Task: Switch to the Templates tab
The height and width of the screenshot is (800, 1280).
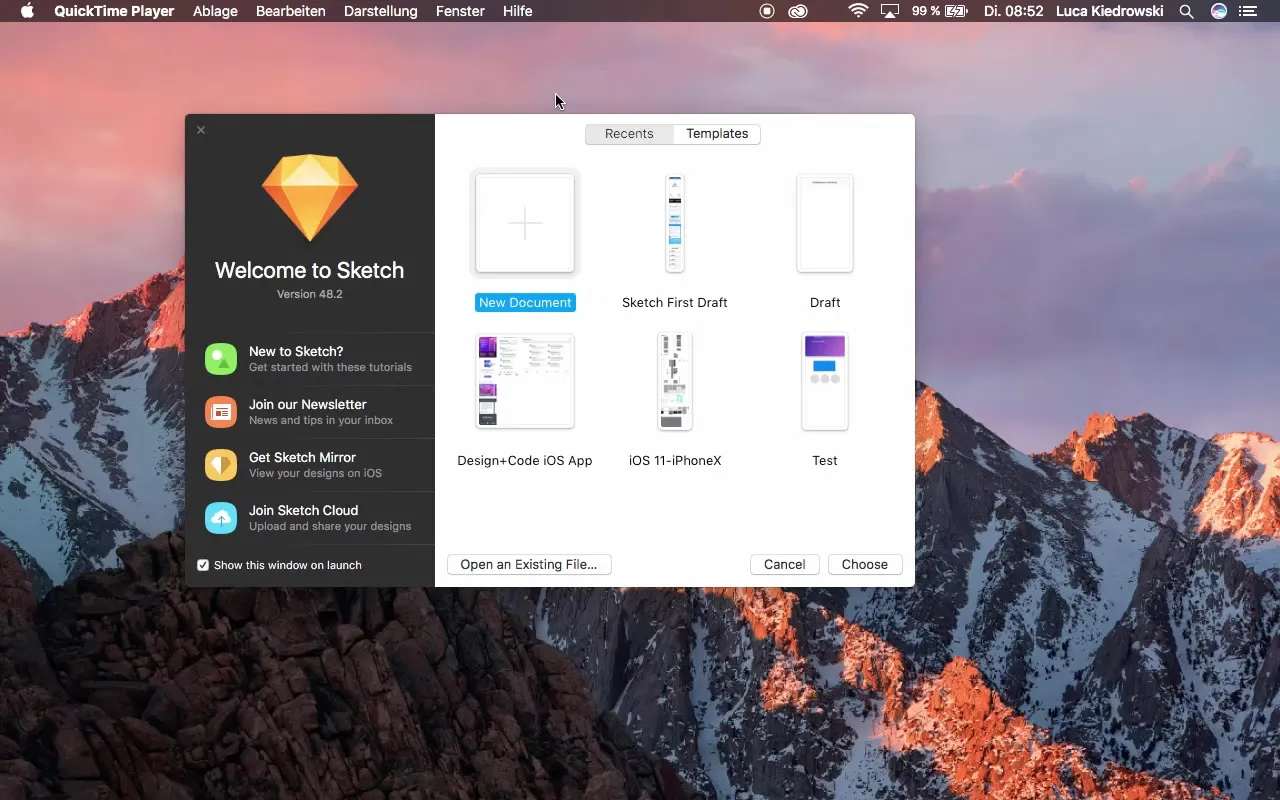Action: (x=717, y=134)
